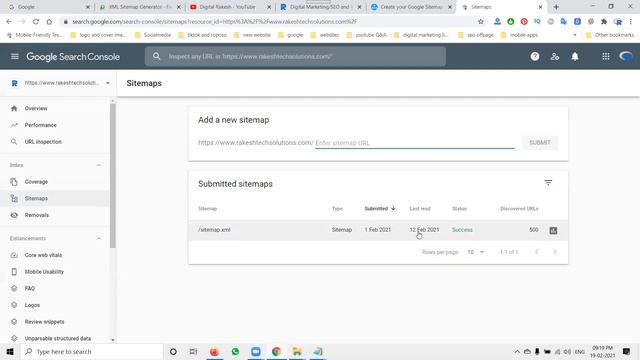
Task: Change Rows per page dropdown
Action: [476, 252]
